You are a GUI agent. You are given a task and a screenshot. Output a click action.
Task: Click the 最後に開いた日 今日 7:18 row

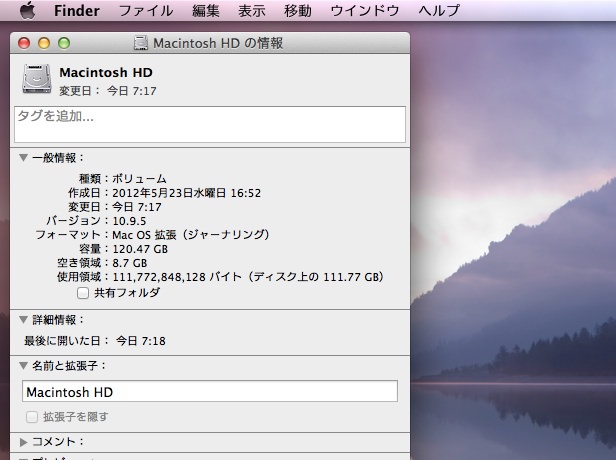coord(95,341)
